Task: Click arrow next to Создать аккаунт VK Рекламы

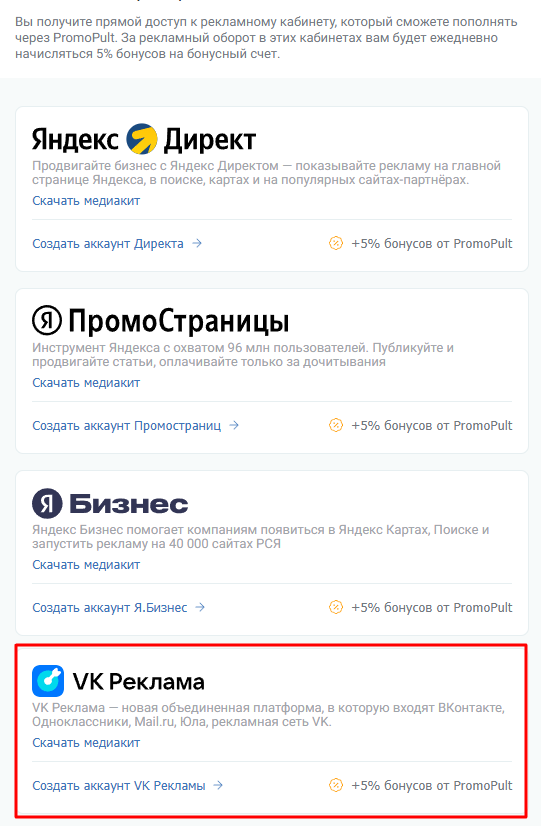Action: coord(218,785)
